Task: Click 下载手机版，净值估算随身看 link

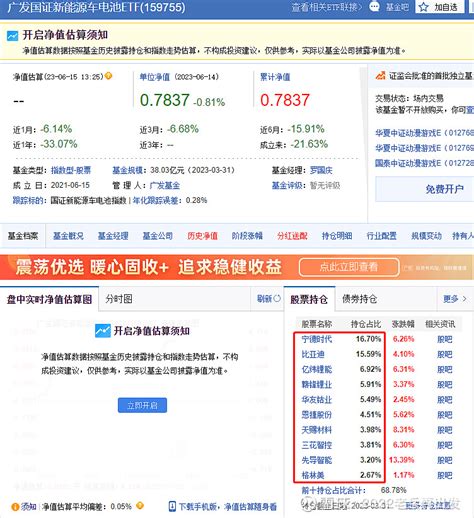Action: coord(228,506)
